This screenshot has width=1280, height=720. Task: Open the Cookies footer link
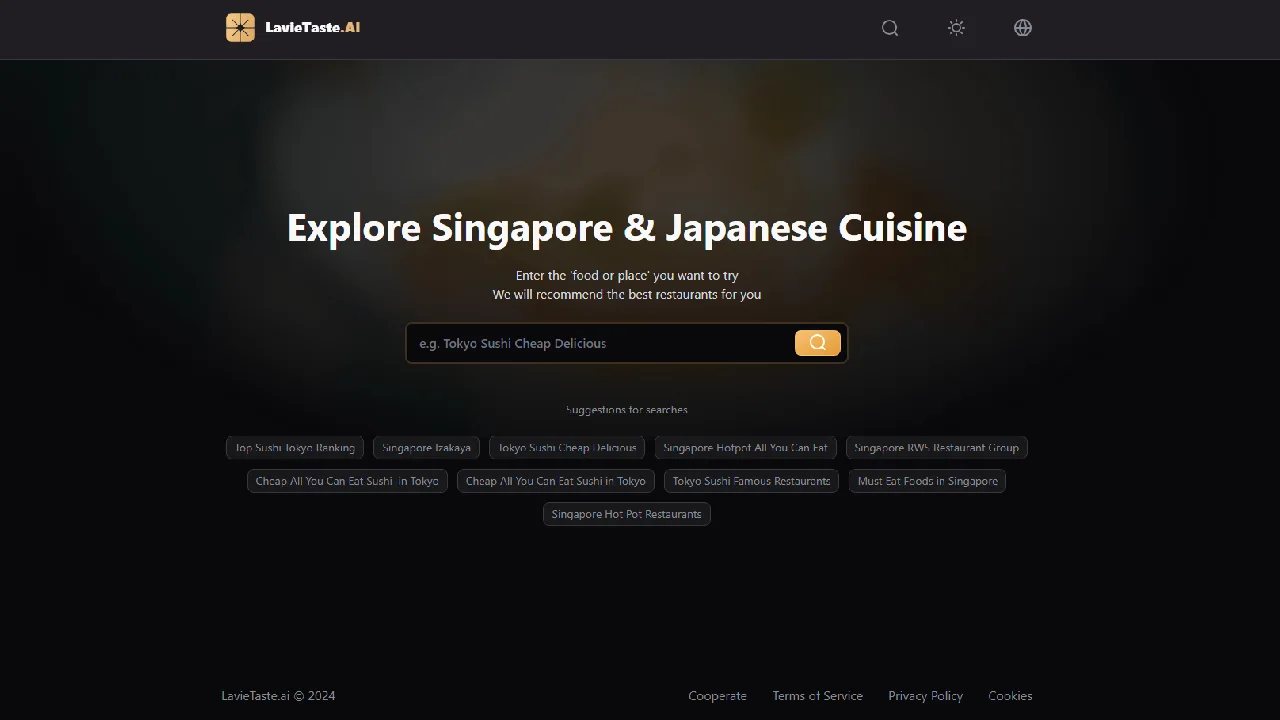tap(1010, 696)
